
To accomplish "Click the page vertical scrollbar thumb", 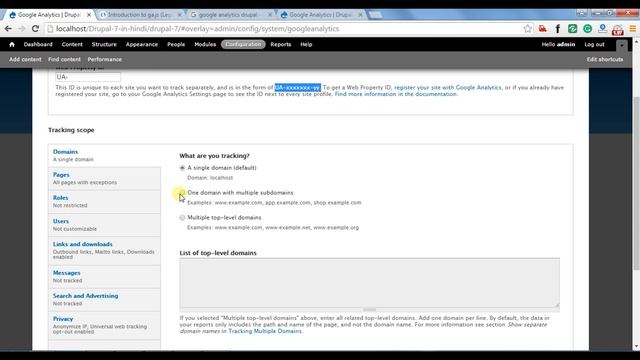I will (636, 184).
